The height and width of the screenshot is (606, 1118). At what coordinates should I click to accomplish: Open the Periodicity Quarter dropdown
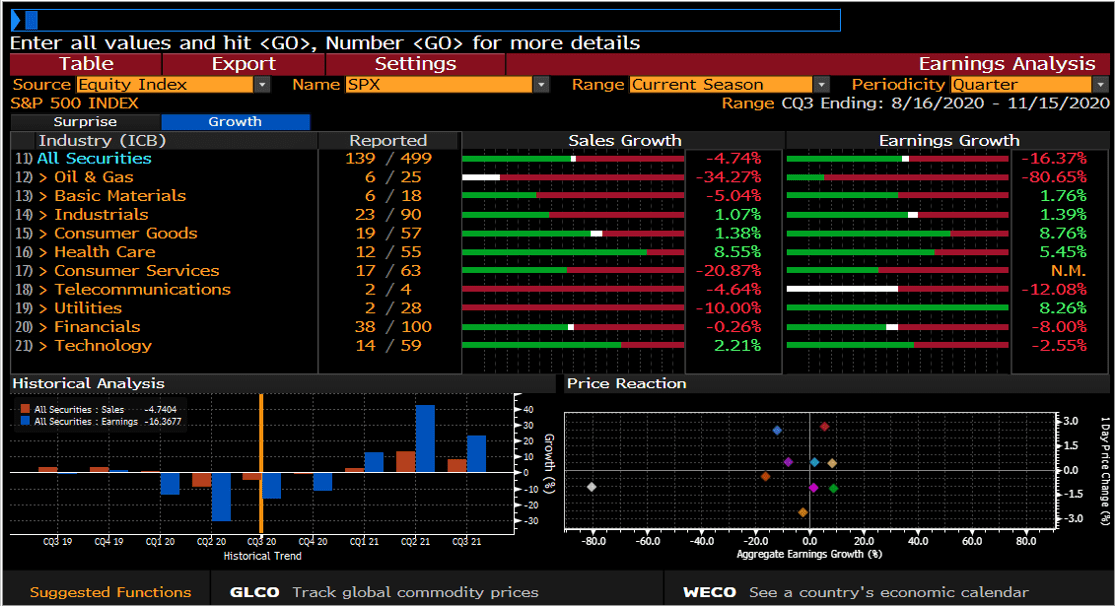click(1100, 85)
